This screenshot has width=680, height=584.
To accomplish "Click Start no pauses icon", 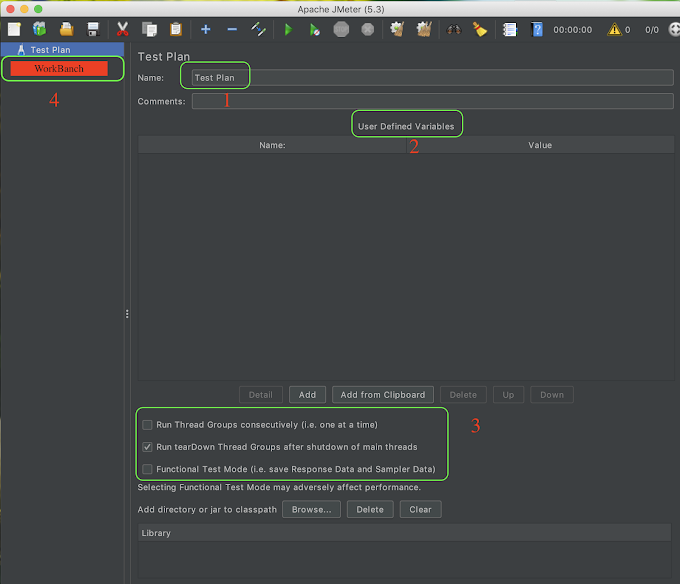I will (x=315, y=29).
